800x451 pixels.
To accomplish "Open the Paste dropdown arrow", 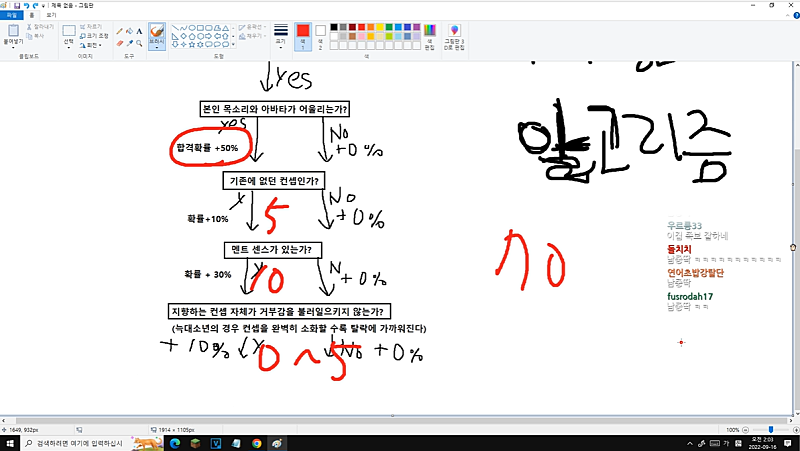I will coord(13,47).
